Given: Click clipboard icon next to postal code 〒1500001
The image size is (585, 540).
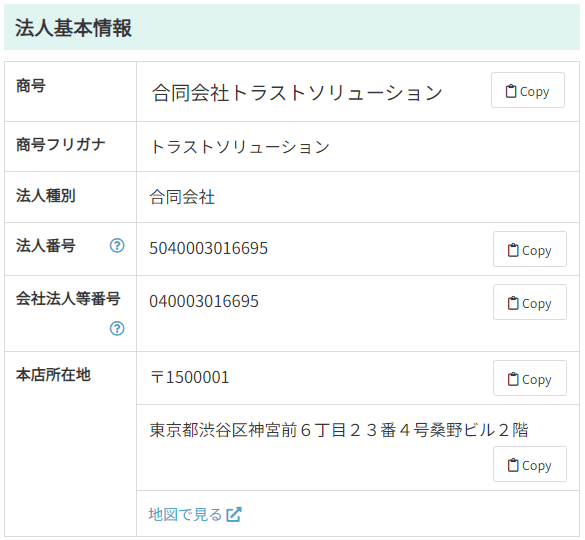Looking at the screenshot, I should 513,379.
